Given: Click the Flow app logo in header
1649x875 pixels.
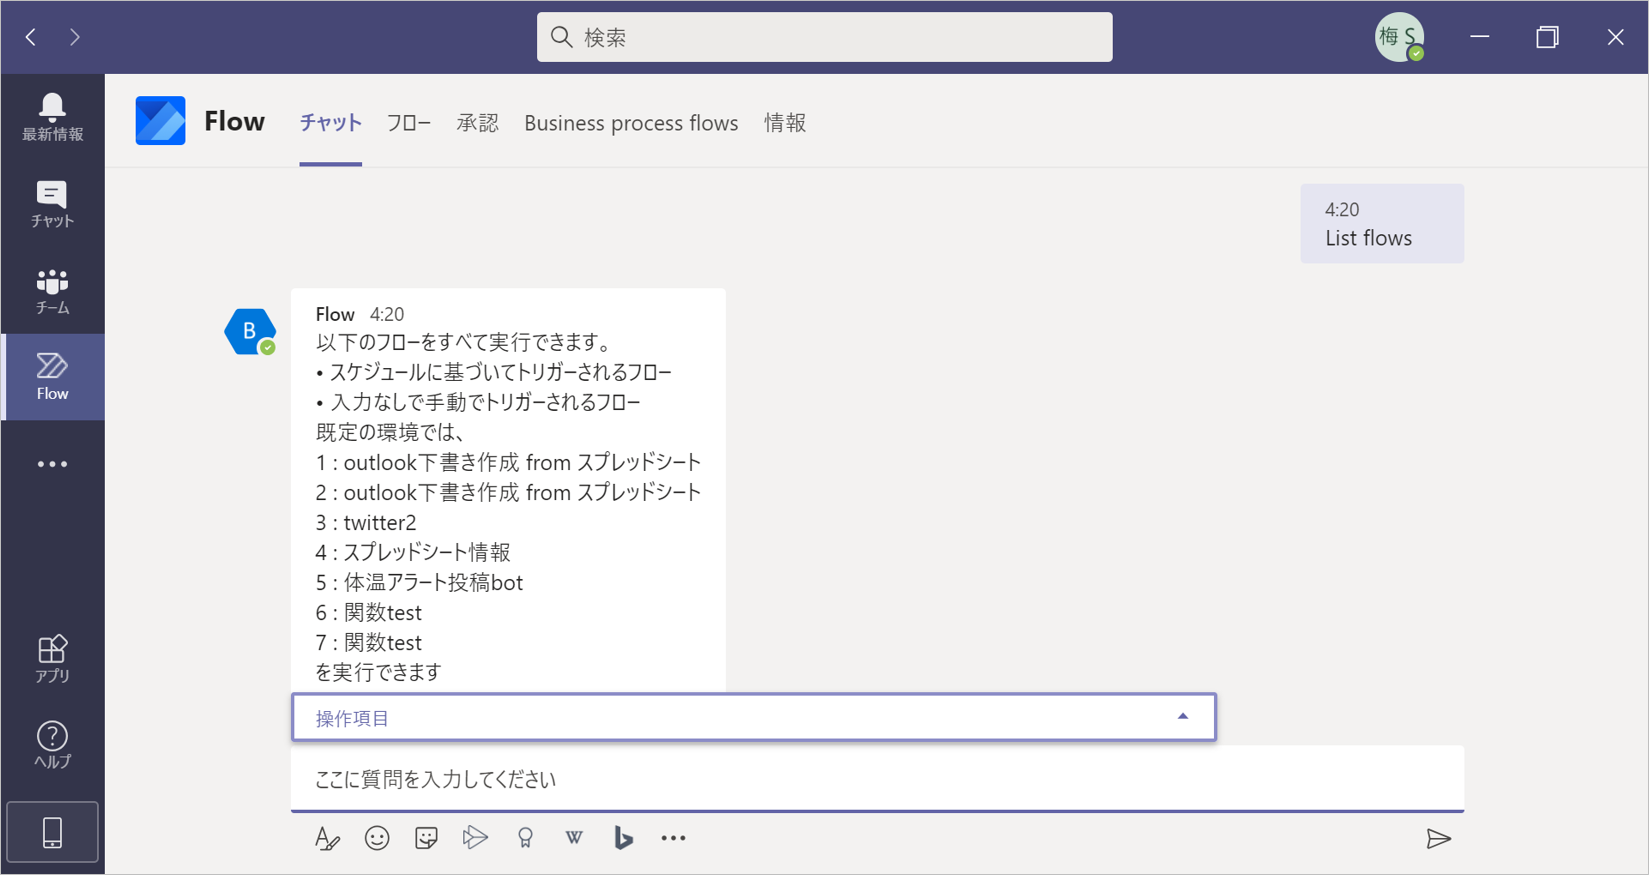Looking at the screenshot, I should click(160, 121).
